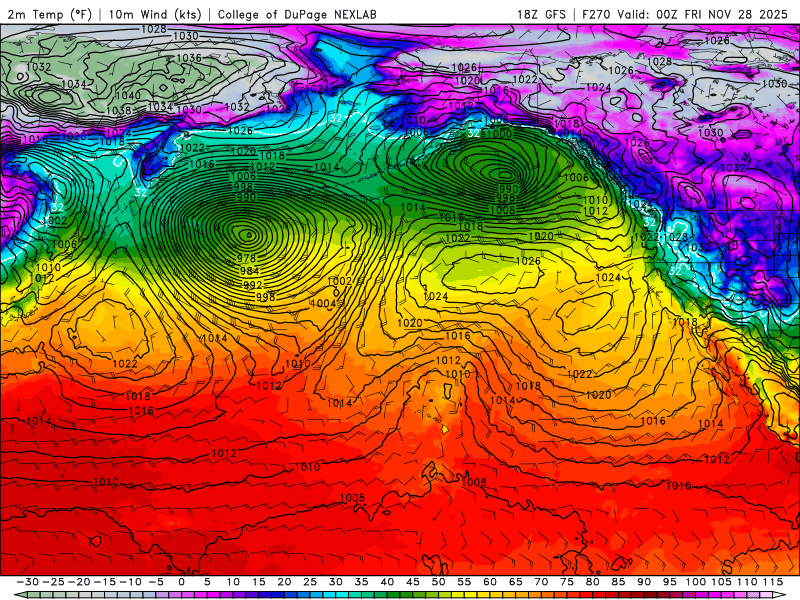Click the "2m Temp (°F)" title text
The image size is (800, 600).
coord(49,14)
